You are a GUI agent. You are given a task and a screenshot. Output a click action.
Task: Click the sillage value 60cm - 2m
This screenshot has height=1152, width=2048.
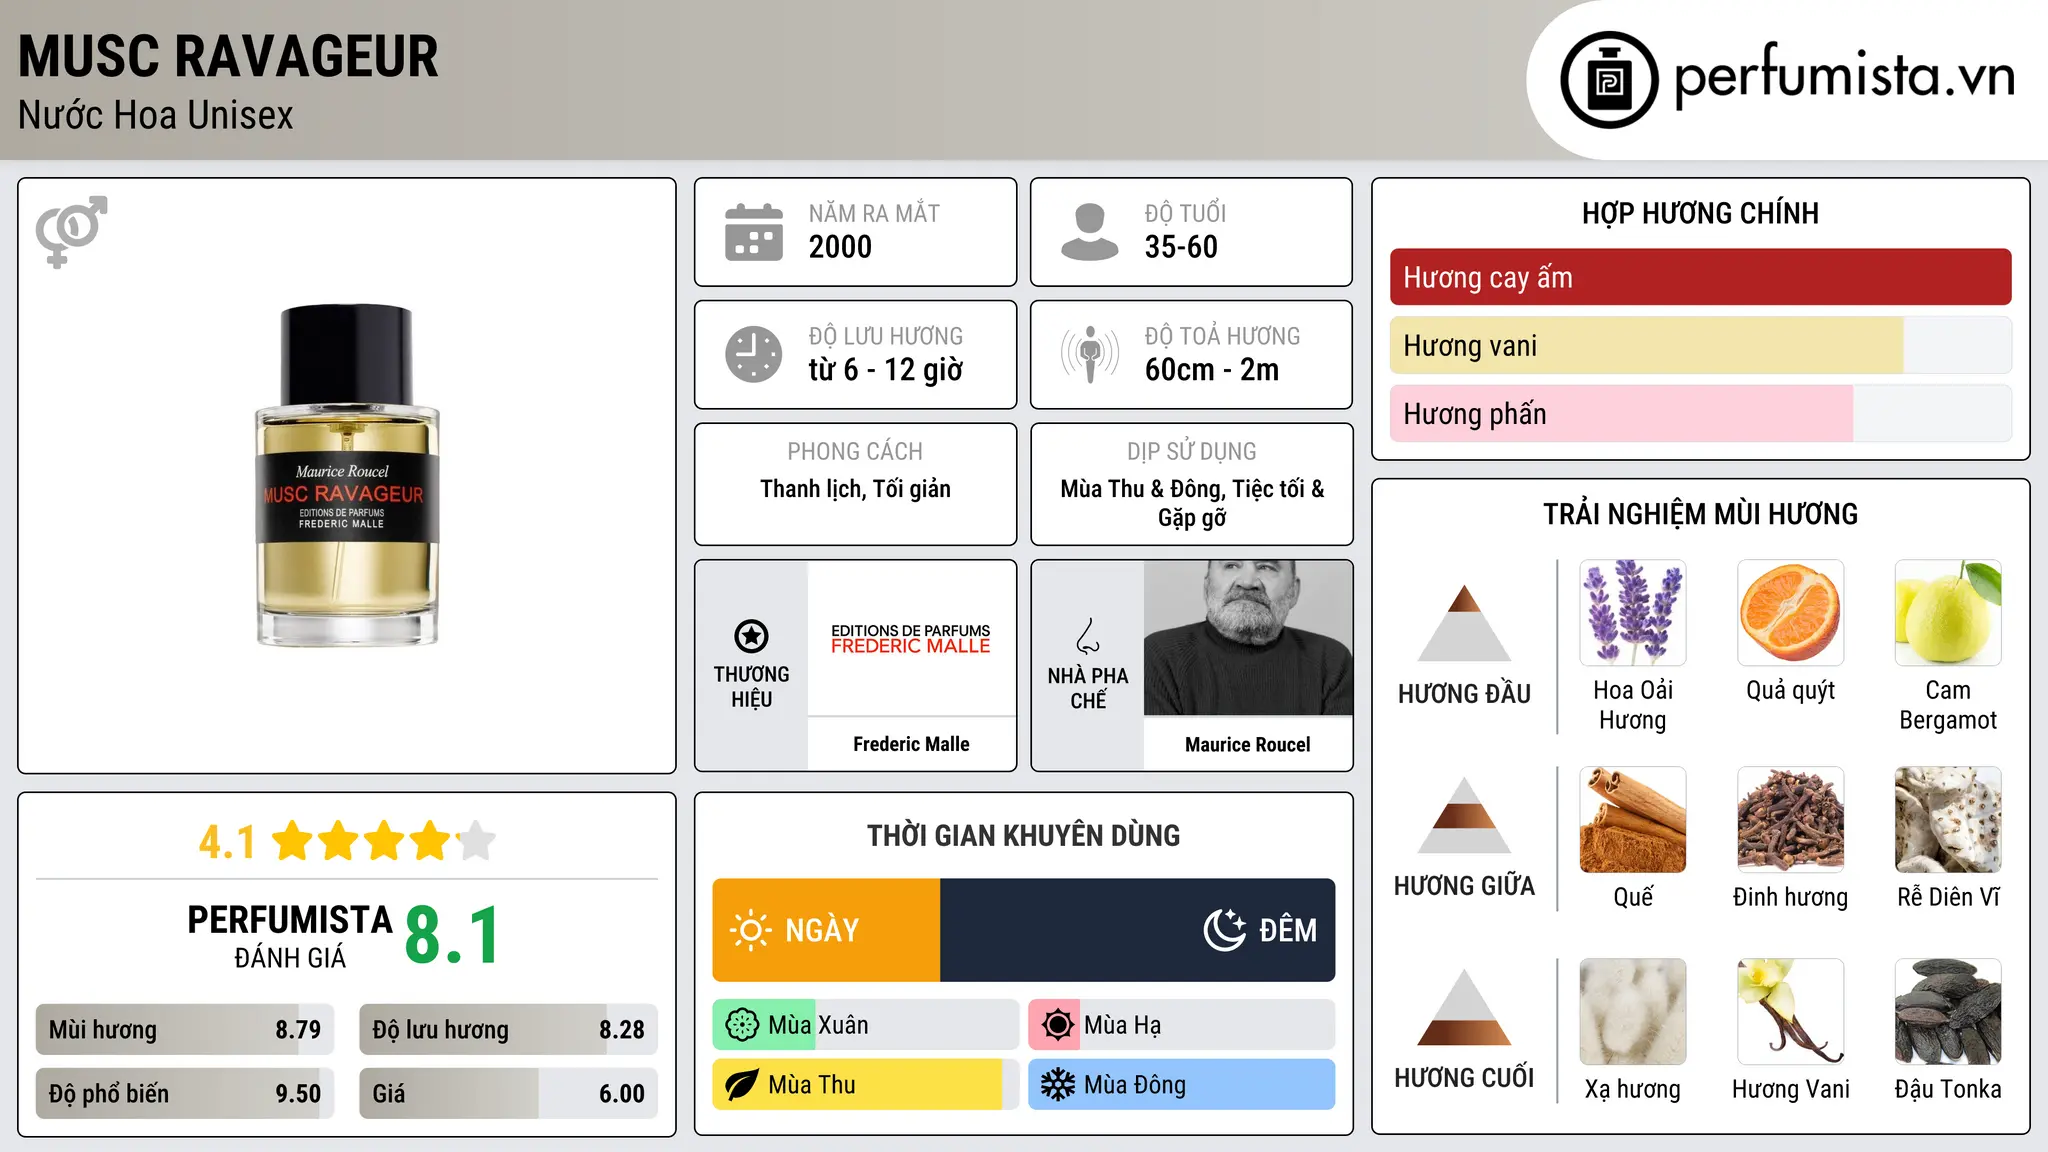click(x=1212, y=370)
